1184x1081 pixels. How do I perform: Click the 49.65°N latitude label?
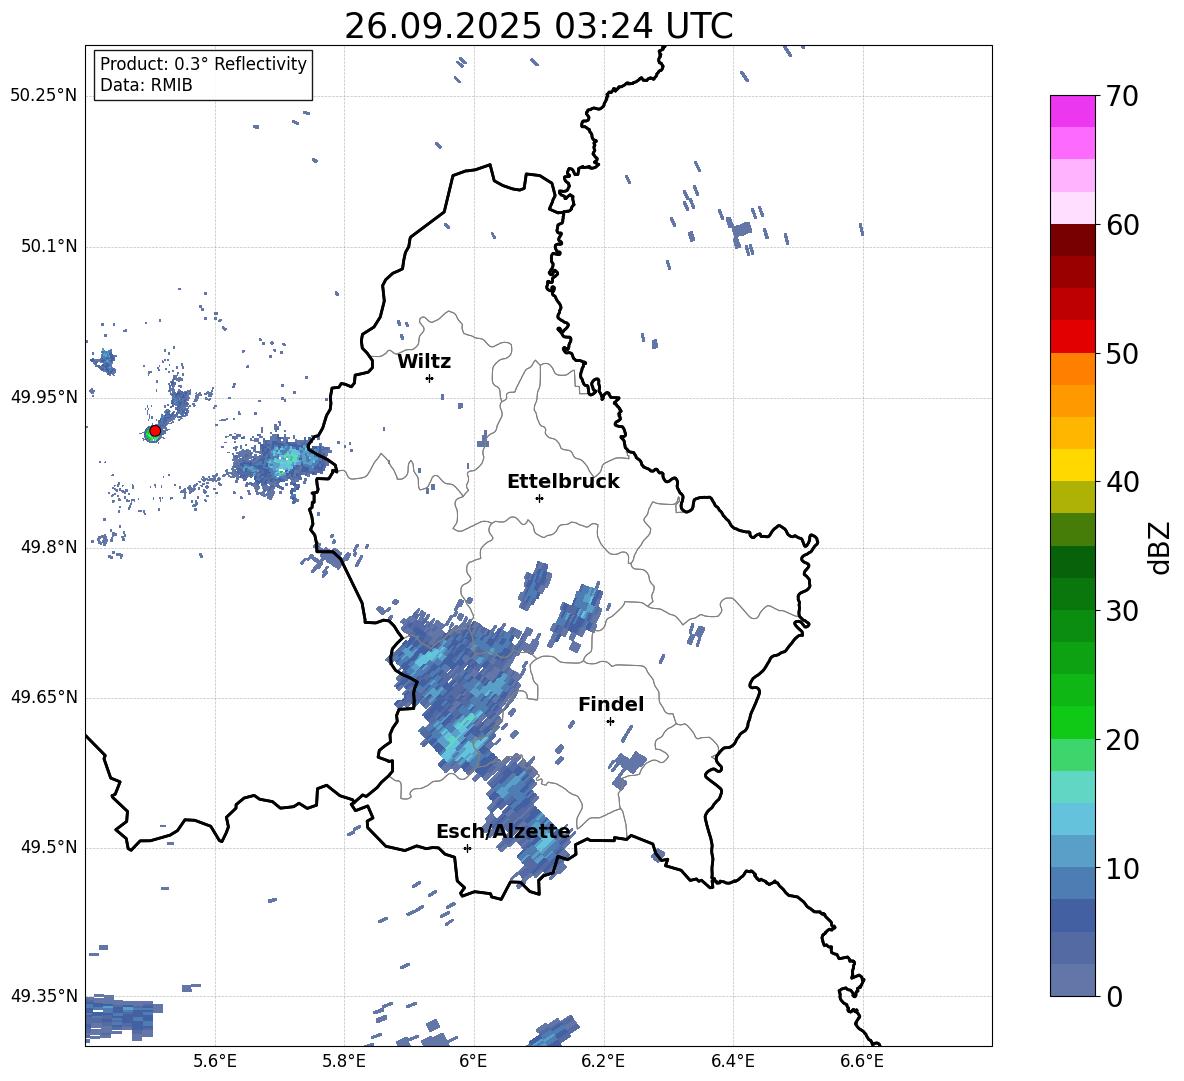click(44, 697)
